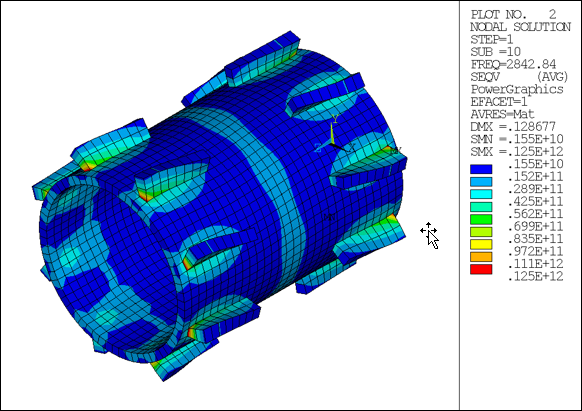Click the legend value '.111E+12'
Screen dimensions: 582x411
click(x=535, y=264)
